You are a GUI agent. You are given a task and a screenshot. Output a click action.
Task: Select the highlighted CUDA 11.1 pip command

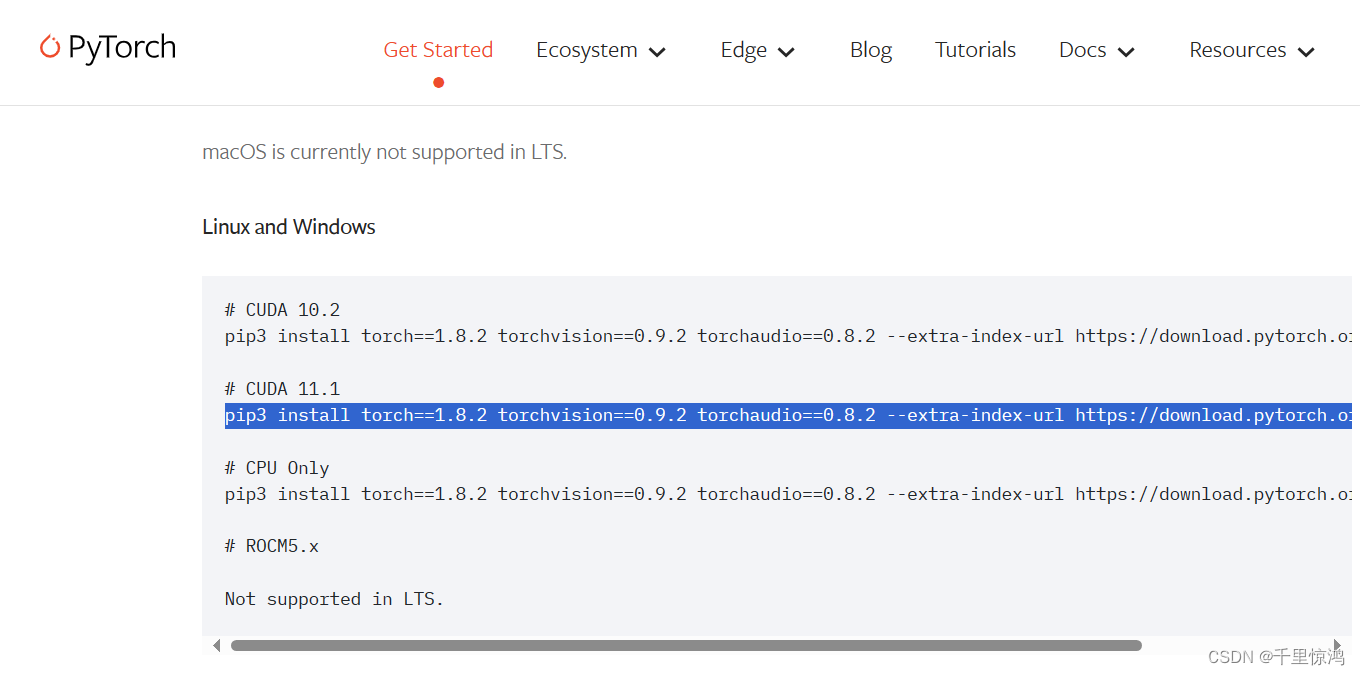coord(700,415)
